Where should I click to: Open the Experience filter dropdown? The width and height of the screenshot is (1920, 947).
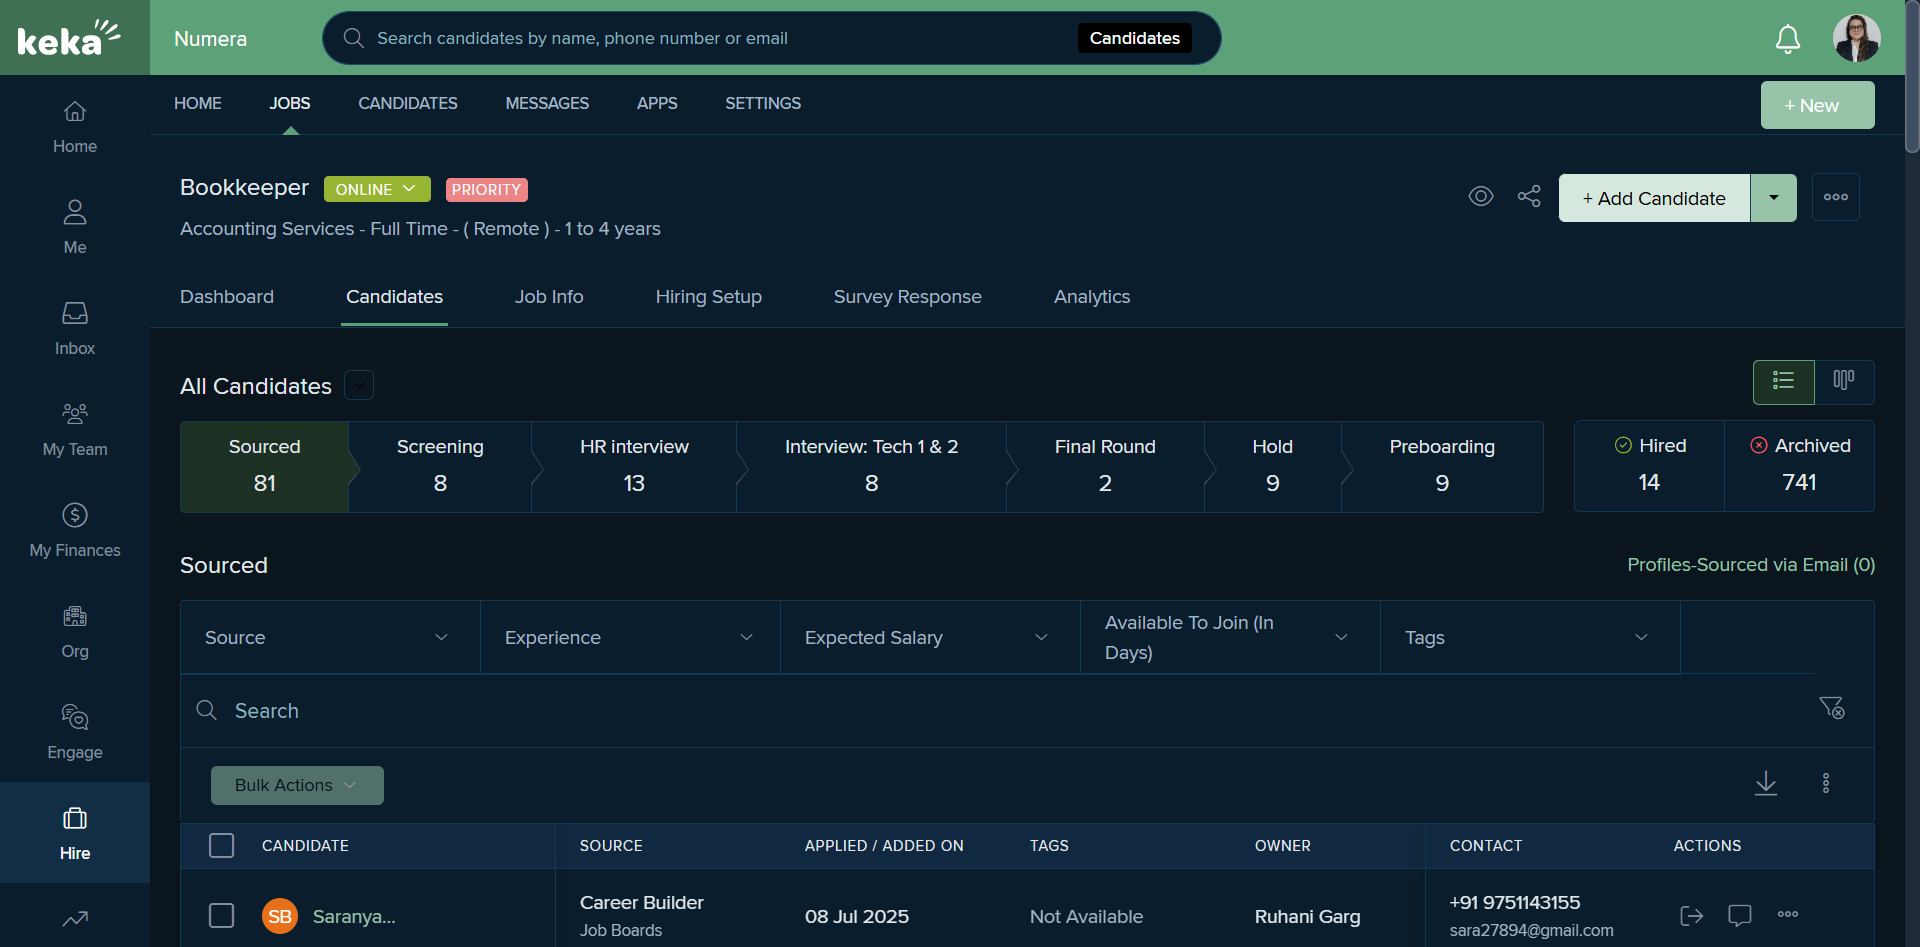click(x=630, y=637)
